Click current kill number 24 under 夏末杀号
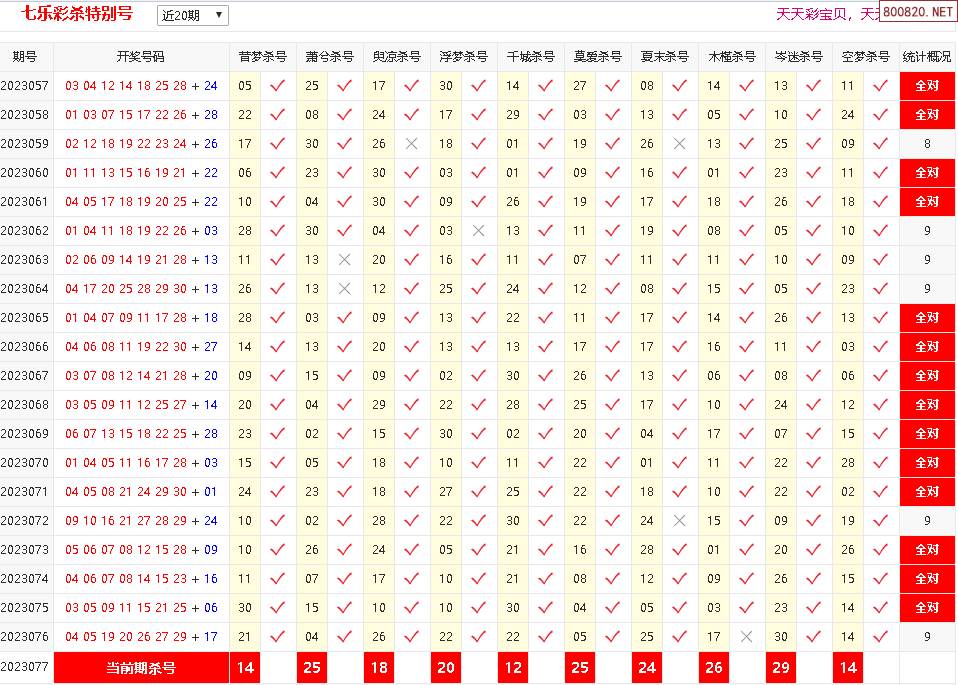Image resolution: width=958 pixels, height=685 pixels. point(647,667)
